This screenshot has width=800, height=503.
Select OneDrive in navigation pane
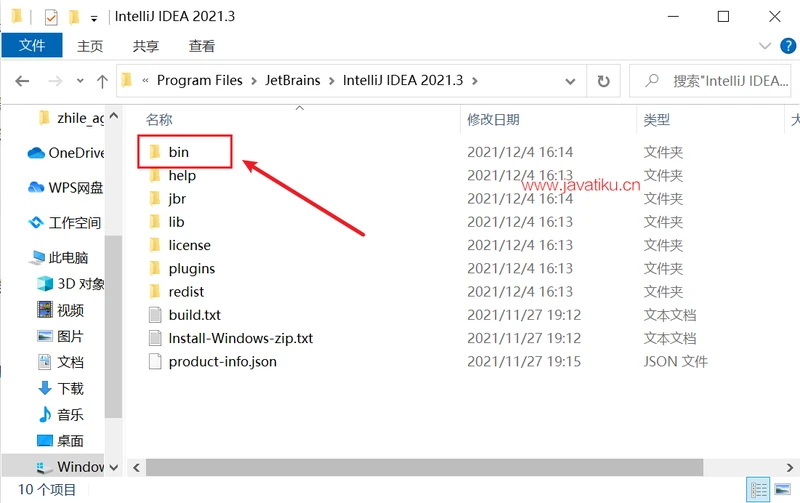pos(65,153)
